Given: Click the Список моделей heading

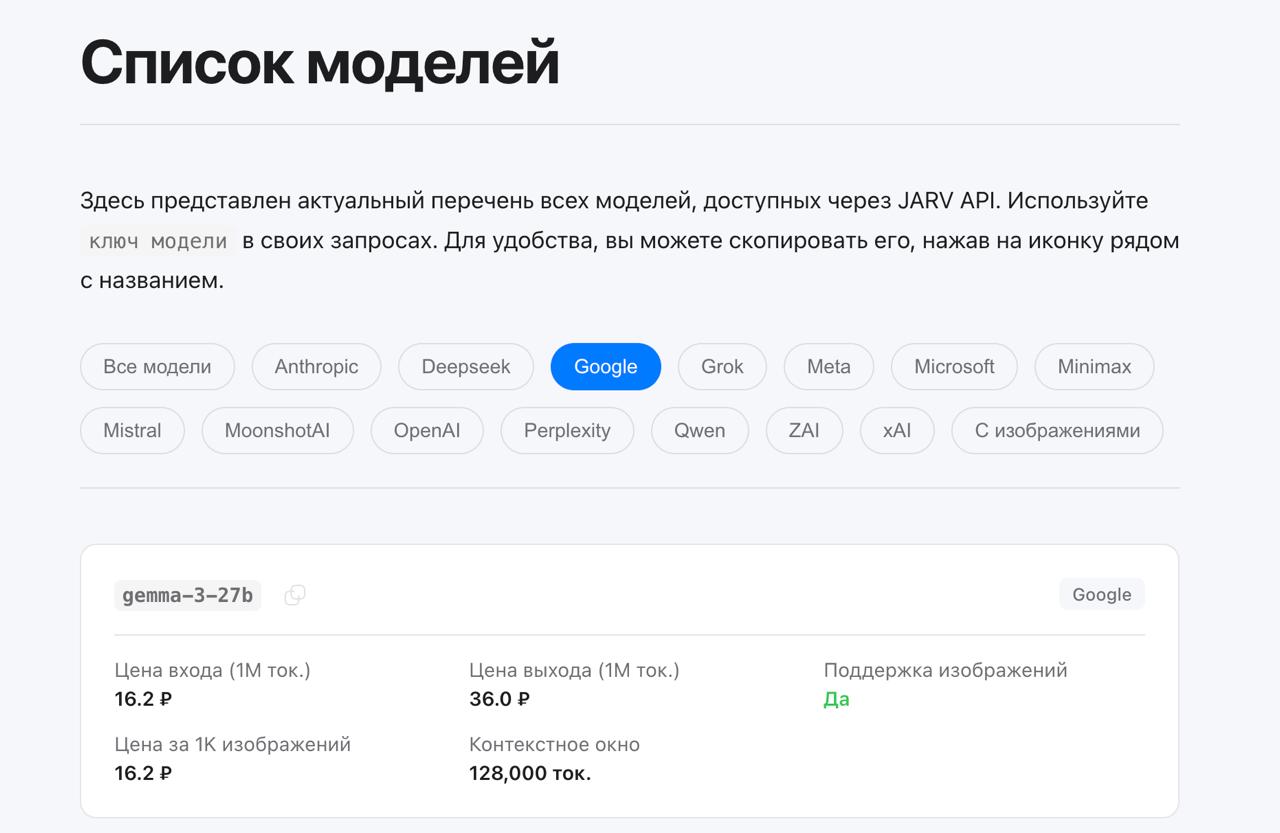Looking at the screenshot, I should point(320,62).
